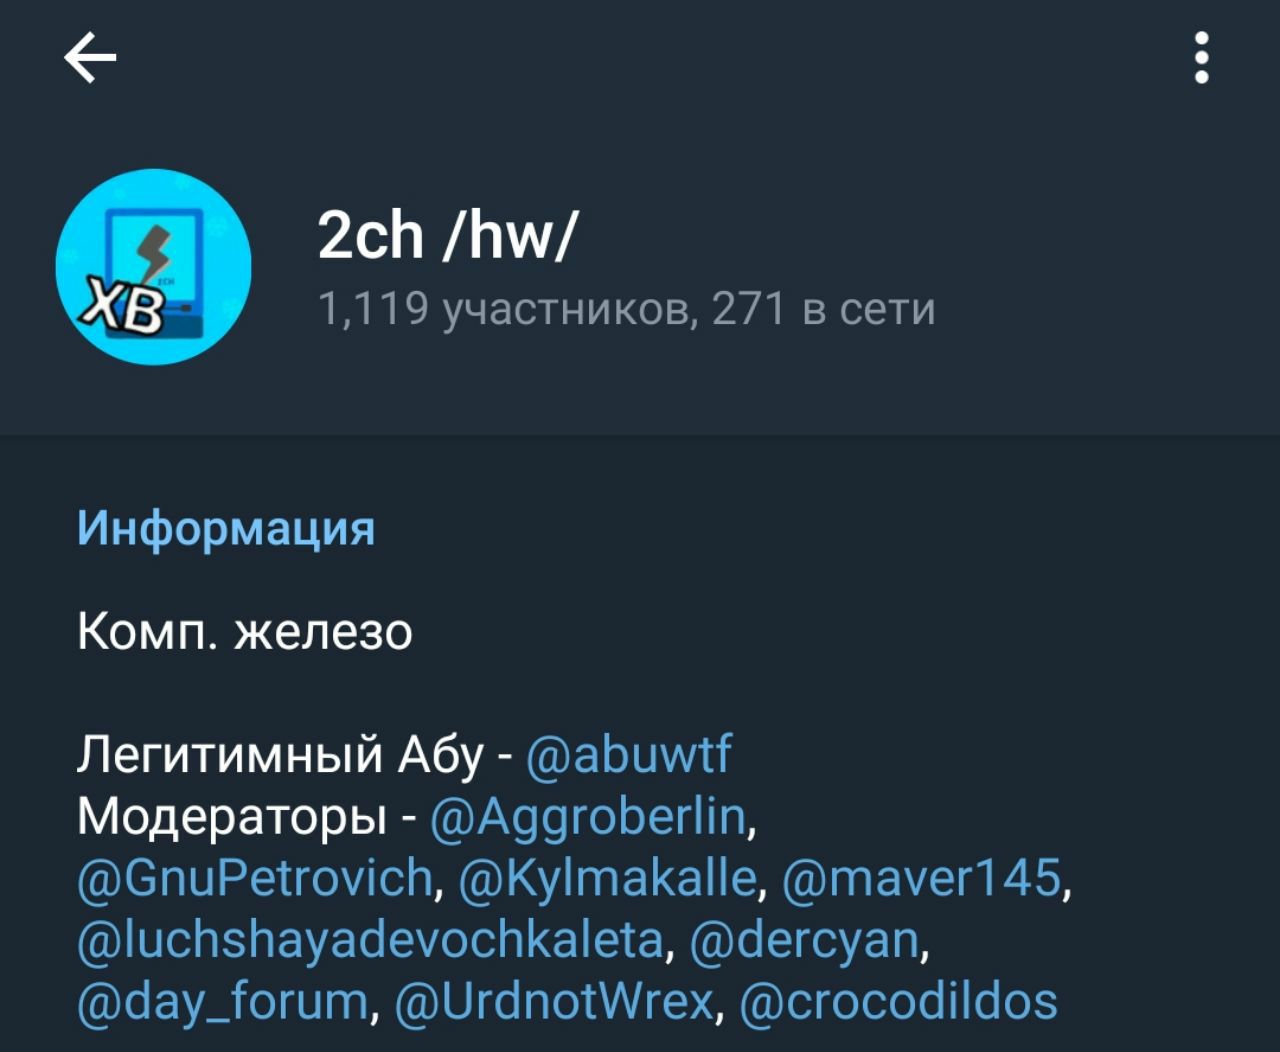The image size is (1280, 1052).
Task: Open the @GnuPetrovich mention
Action: point(254,877)
